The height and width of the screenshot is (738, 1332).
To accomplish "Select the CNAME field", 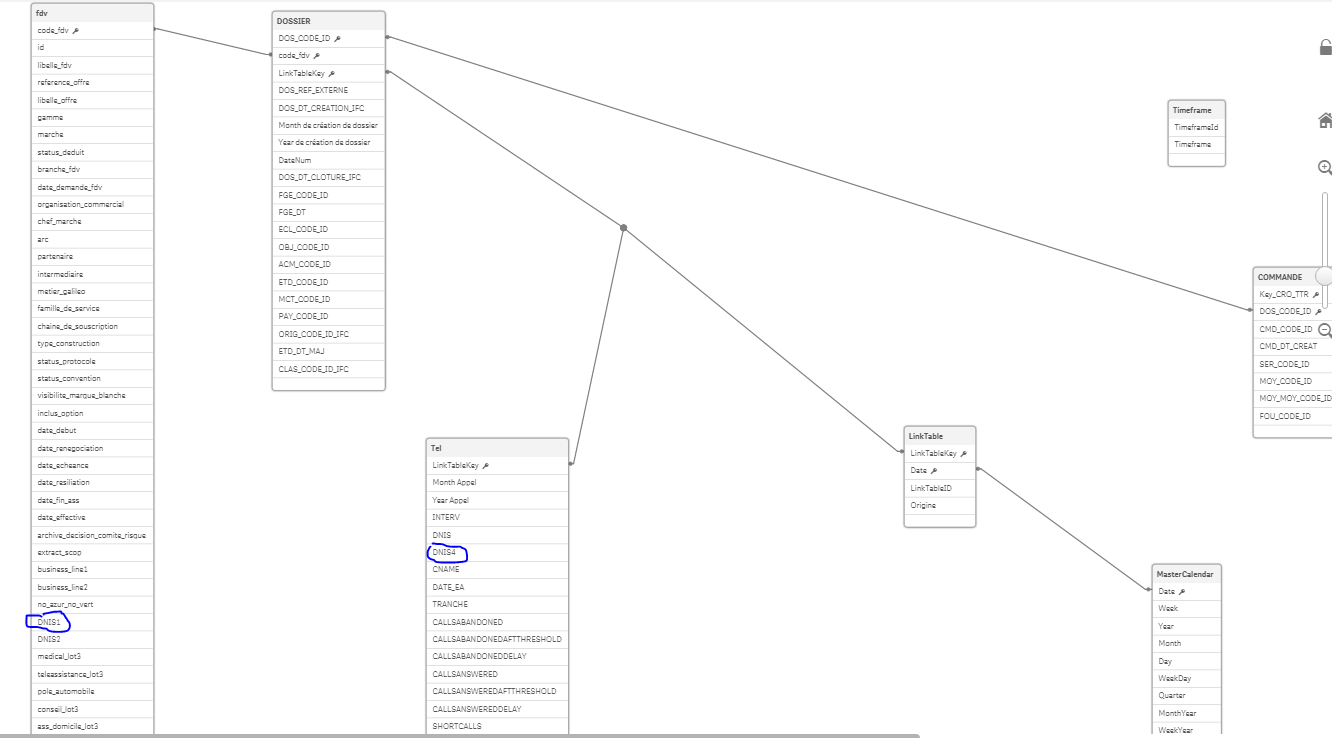I will point(498,569).
